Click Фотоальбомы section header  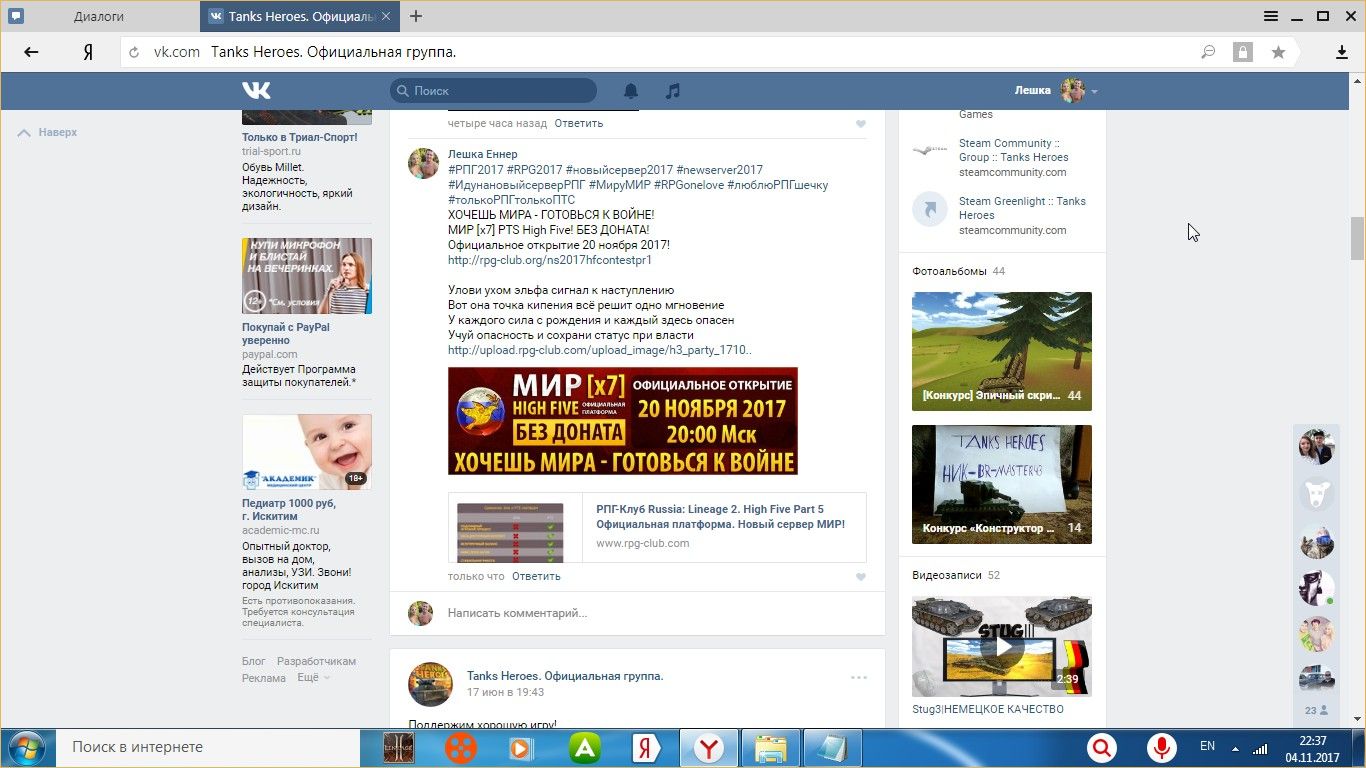click(x=949, y=271)
